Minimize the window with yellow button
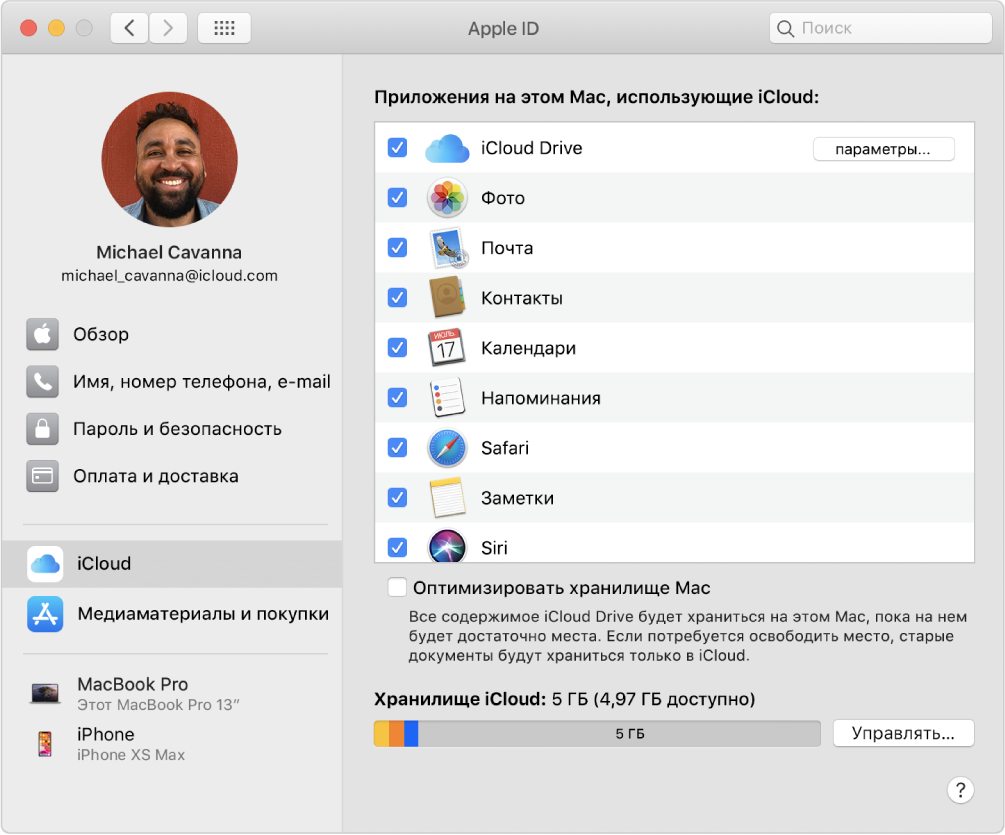1005x835 pixels. click(56, 28)
